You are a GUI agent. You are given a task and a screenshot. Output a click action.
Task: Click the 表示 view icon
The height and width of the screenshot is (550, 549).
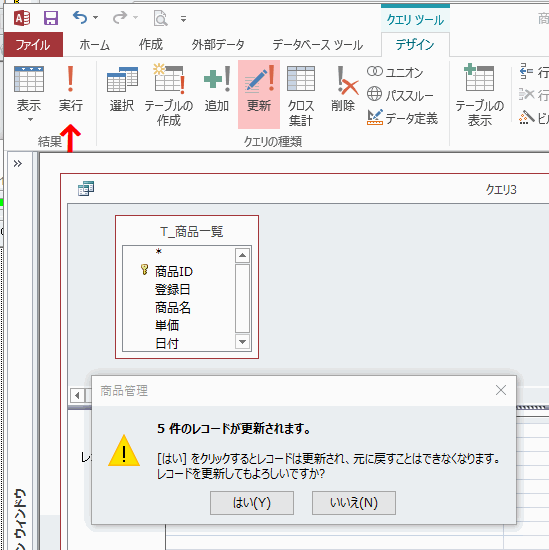(29, 79)
